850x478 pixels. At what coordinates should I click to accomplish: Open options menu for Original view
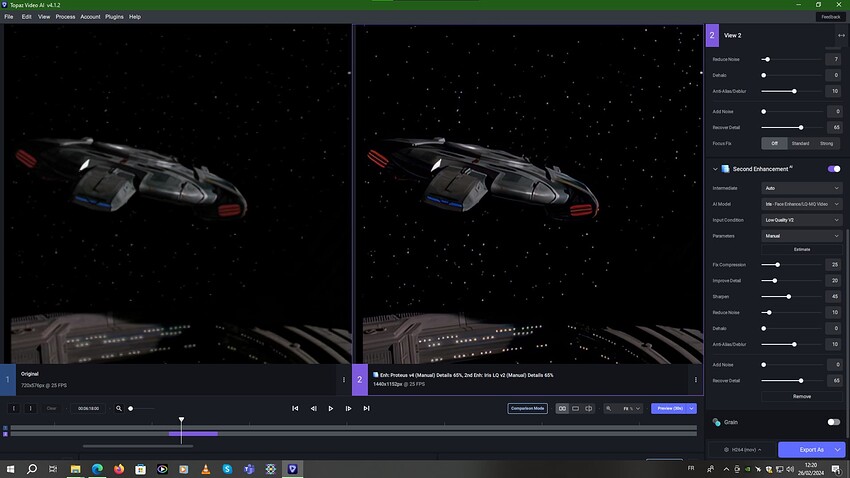[x=344, y=379]
